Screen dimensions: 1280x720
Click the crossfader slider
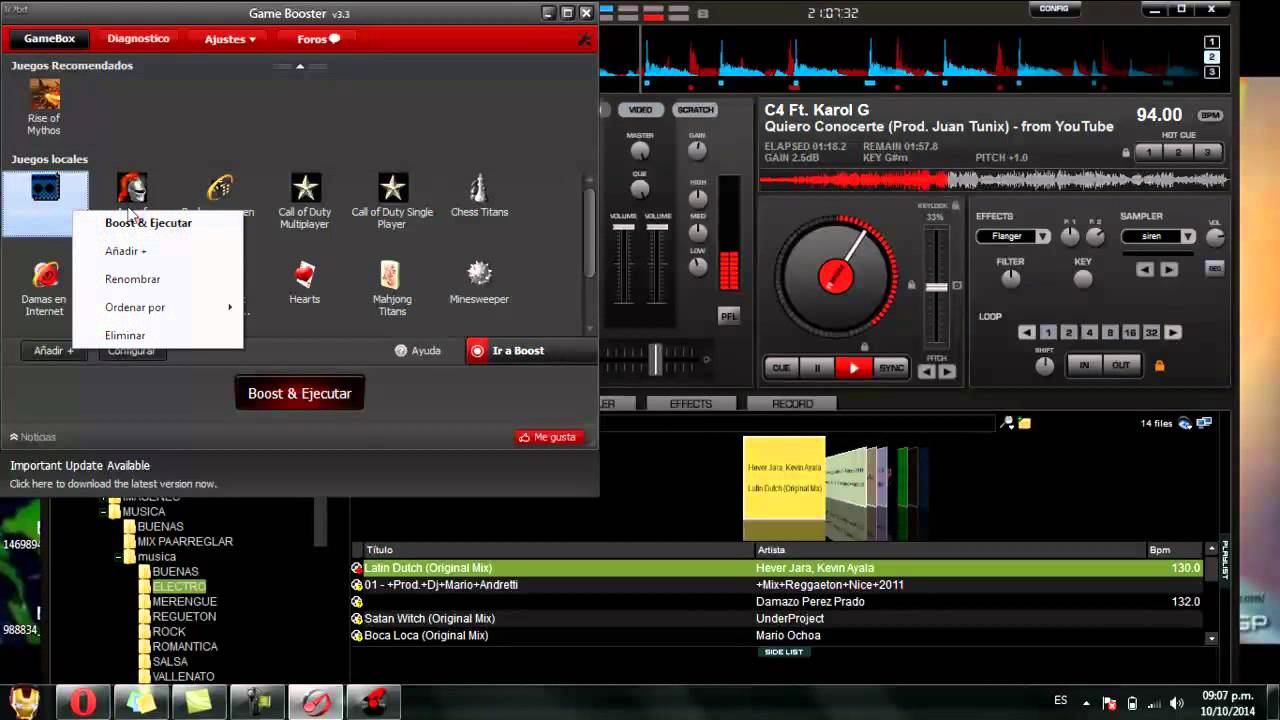click(655, 358)
